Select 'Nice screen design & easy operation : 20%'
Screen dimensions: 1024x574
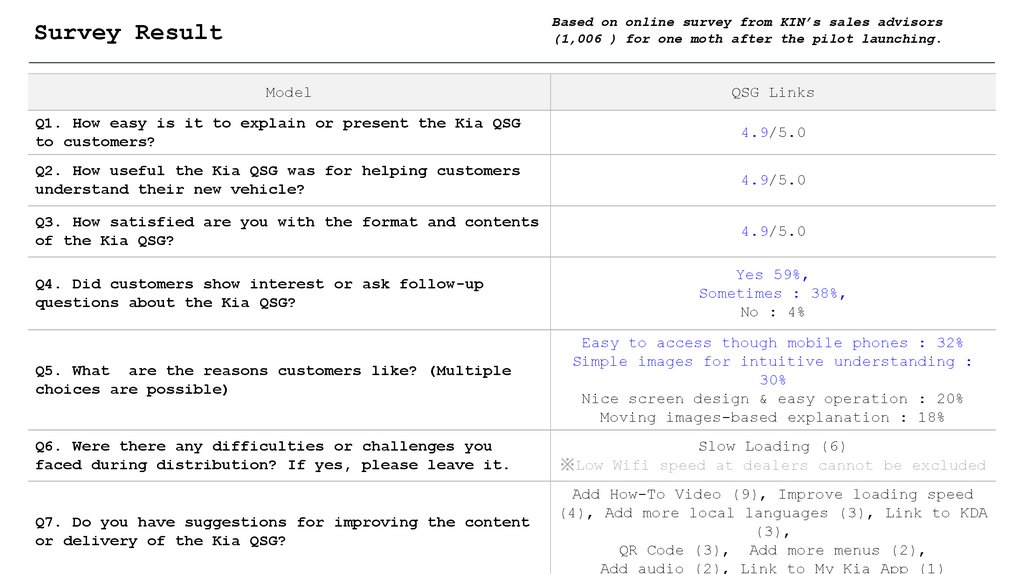772,399
